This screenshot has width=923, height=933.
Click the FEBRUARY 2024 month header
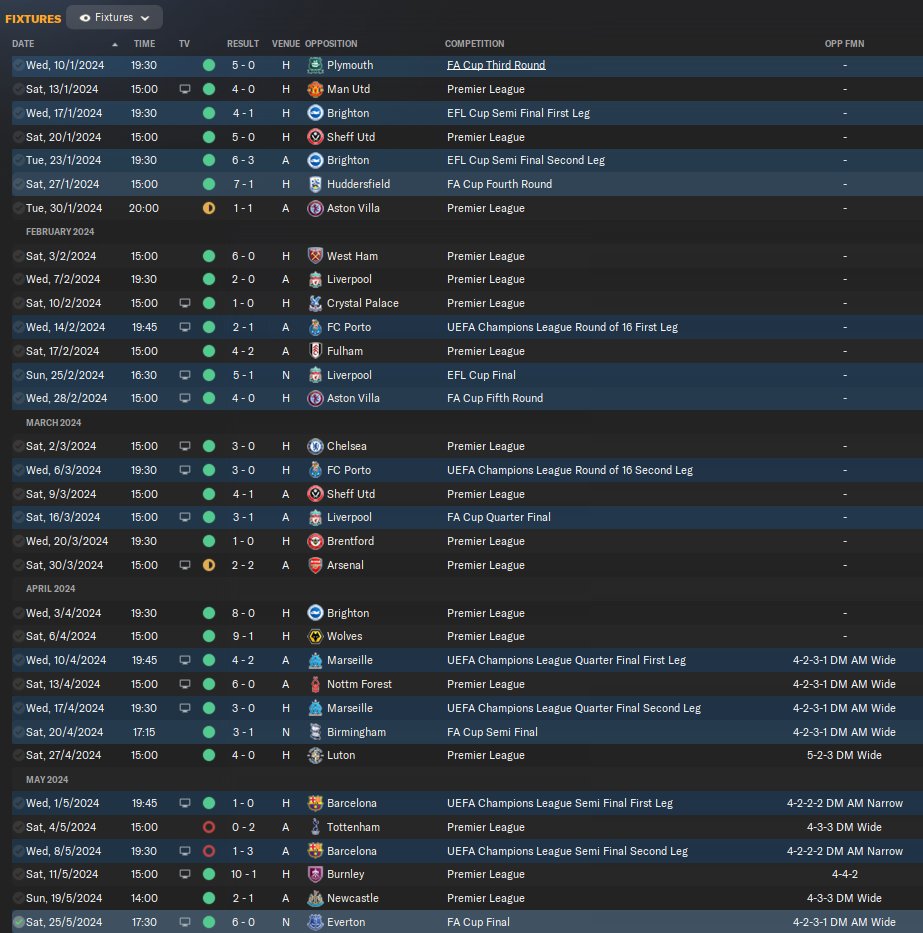[x=60, y=231]
